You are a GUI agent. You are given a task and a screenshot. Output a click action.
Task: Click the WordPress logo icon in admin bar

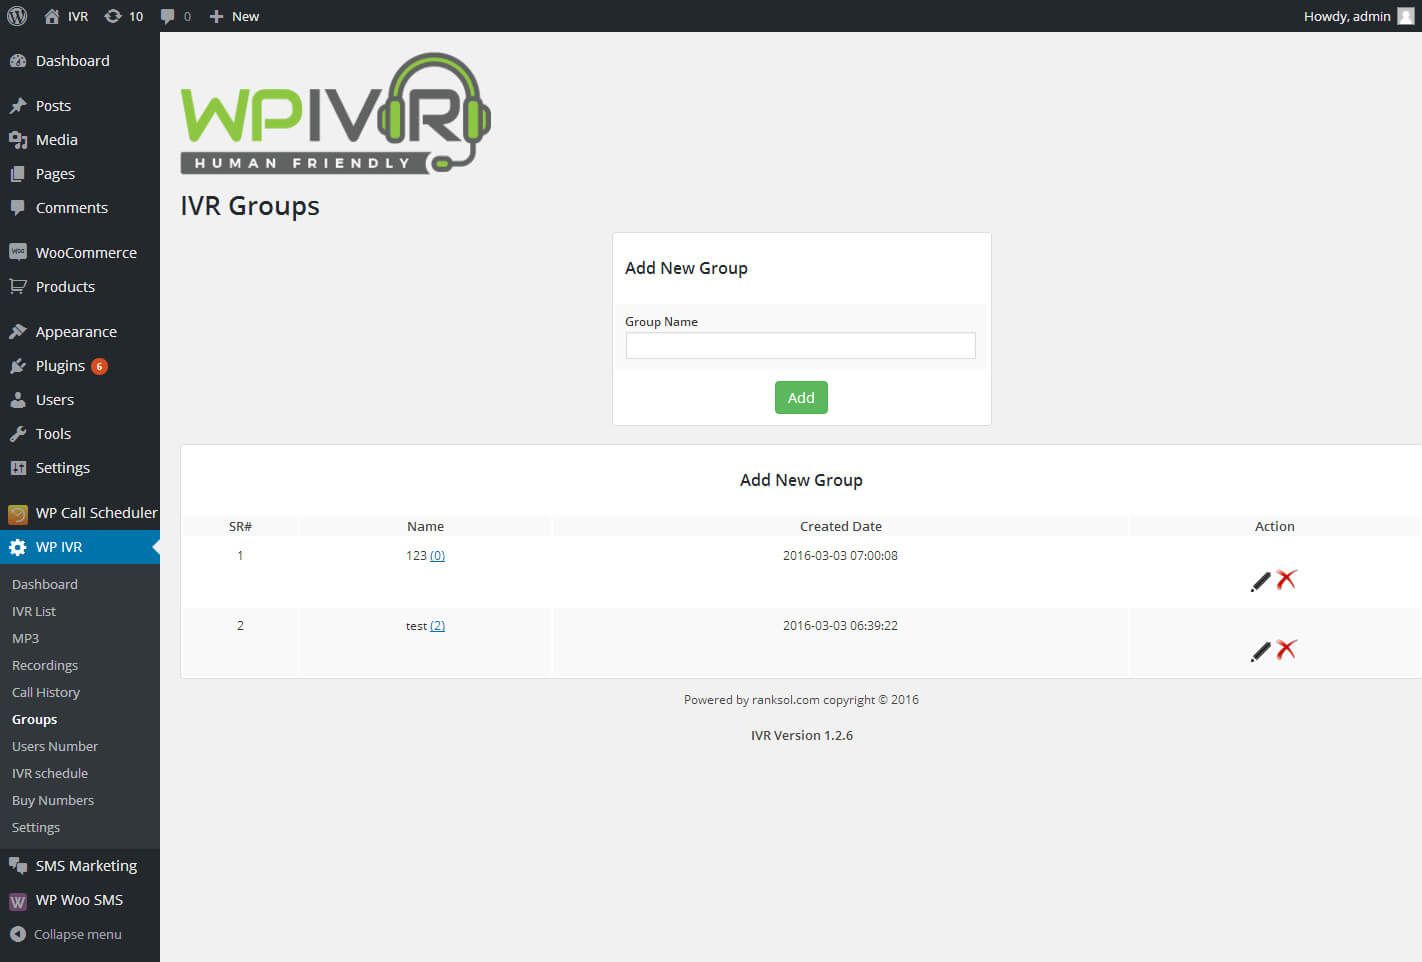tap(17, 16)
